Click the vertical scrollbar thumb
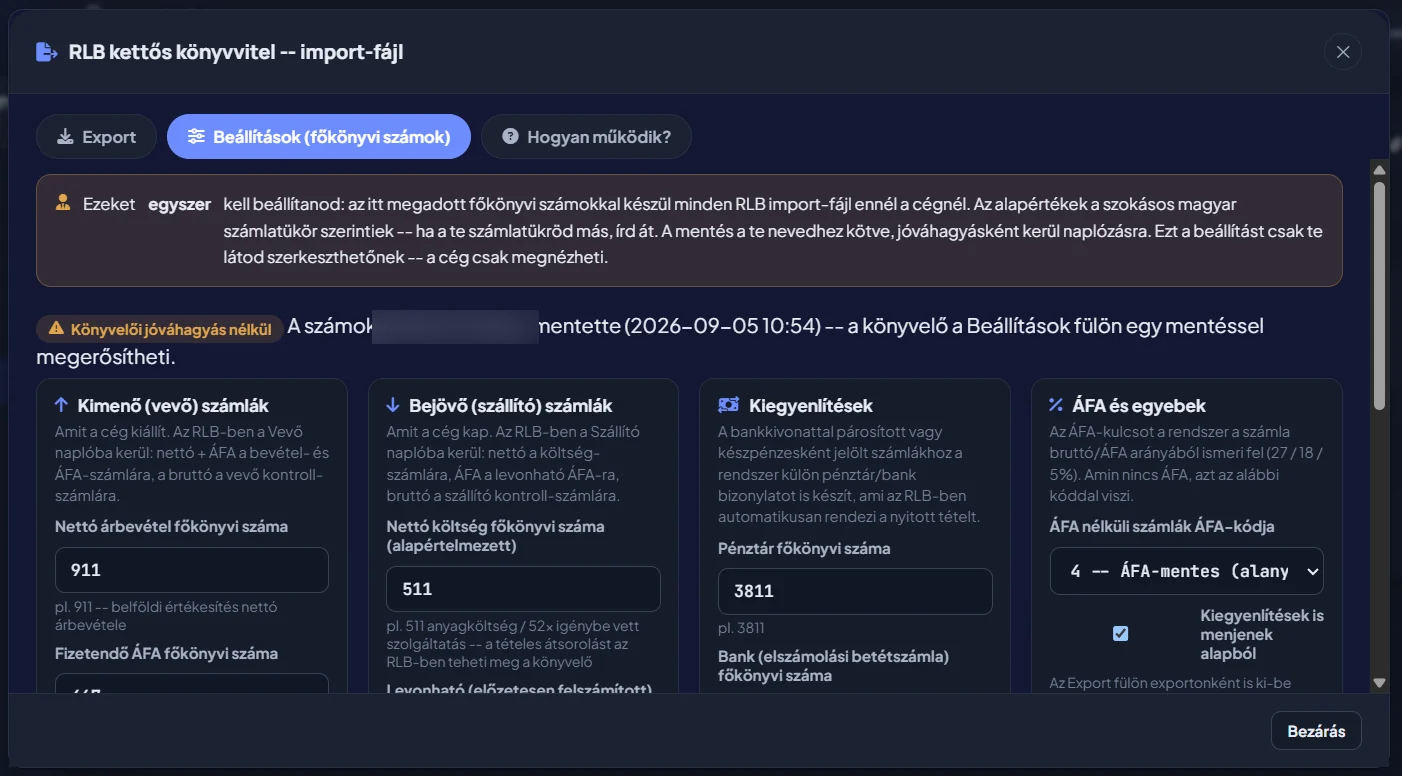 coord(1380,295)
